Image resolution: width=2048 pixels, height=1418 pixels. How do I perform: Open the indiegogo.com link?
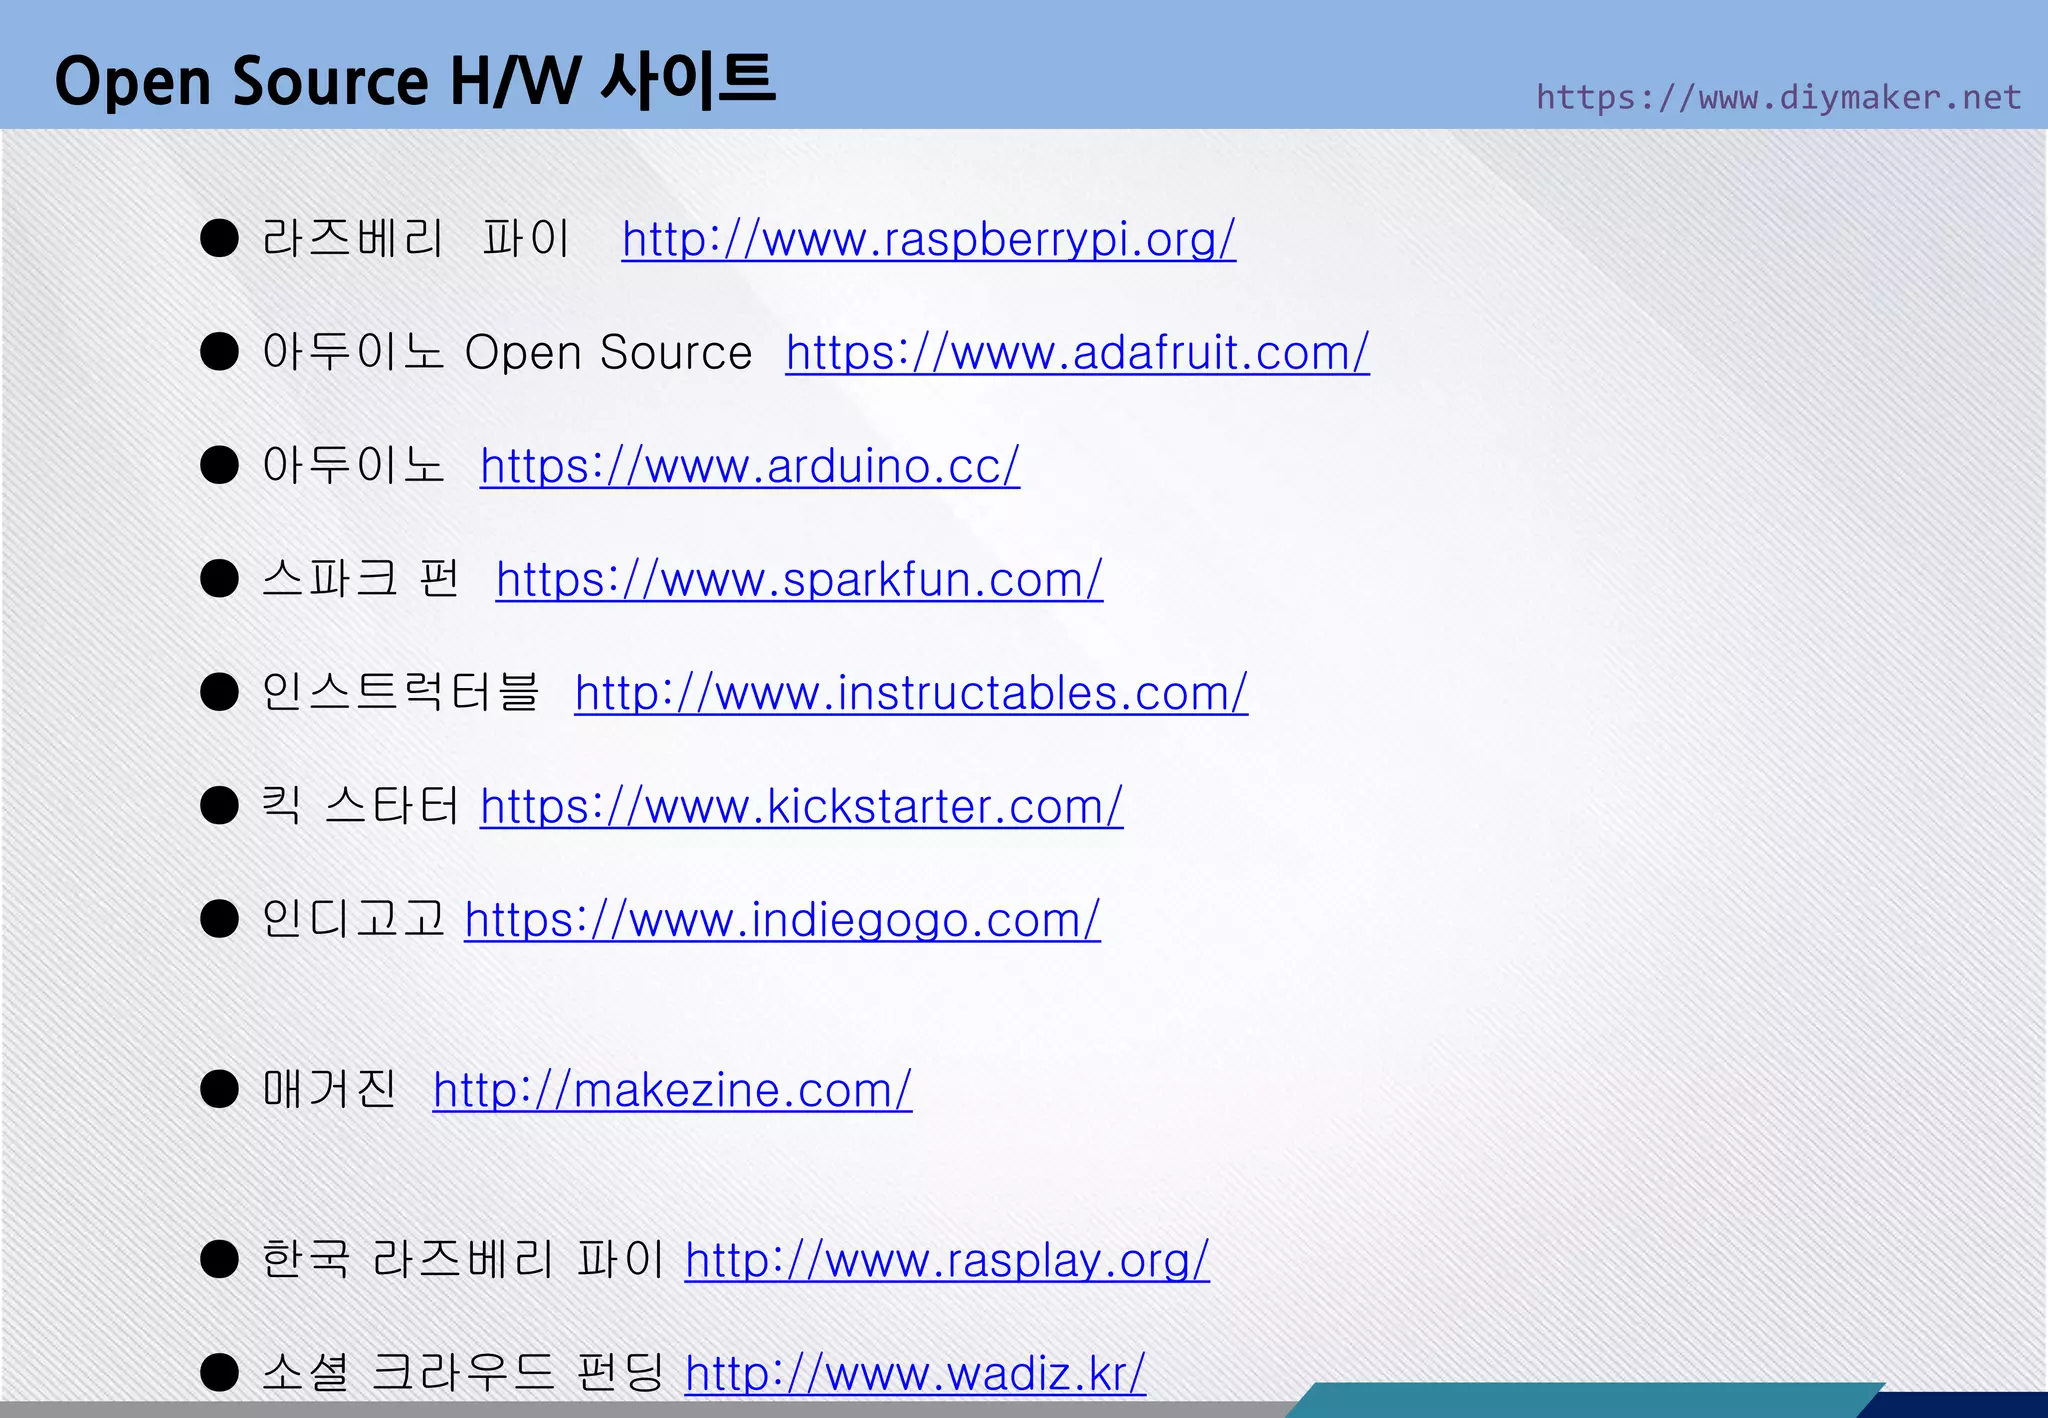coord(782,920)
